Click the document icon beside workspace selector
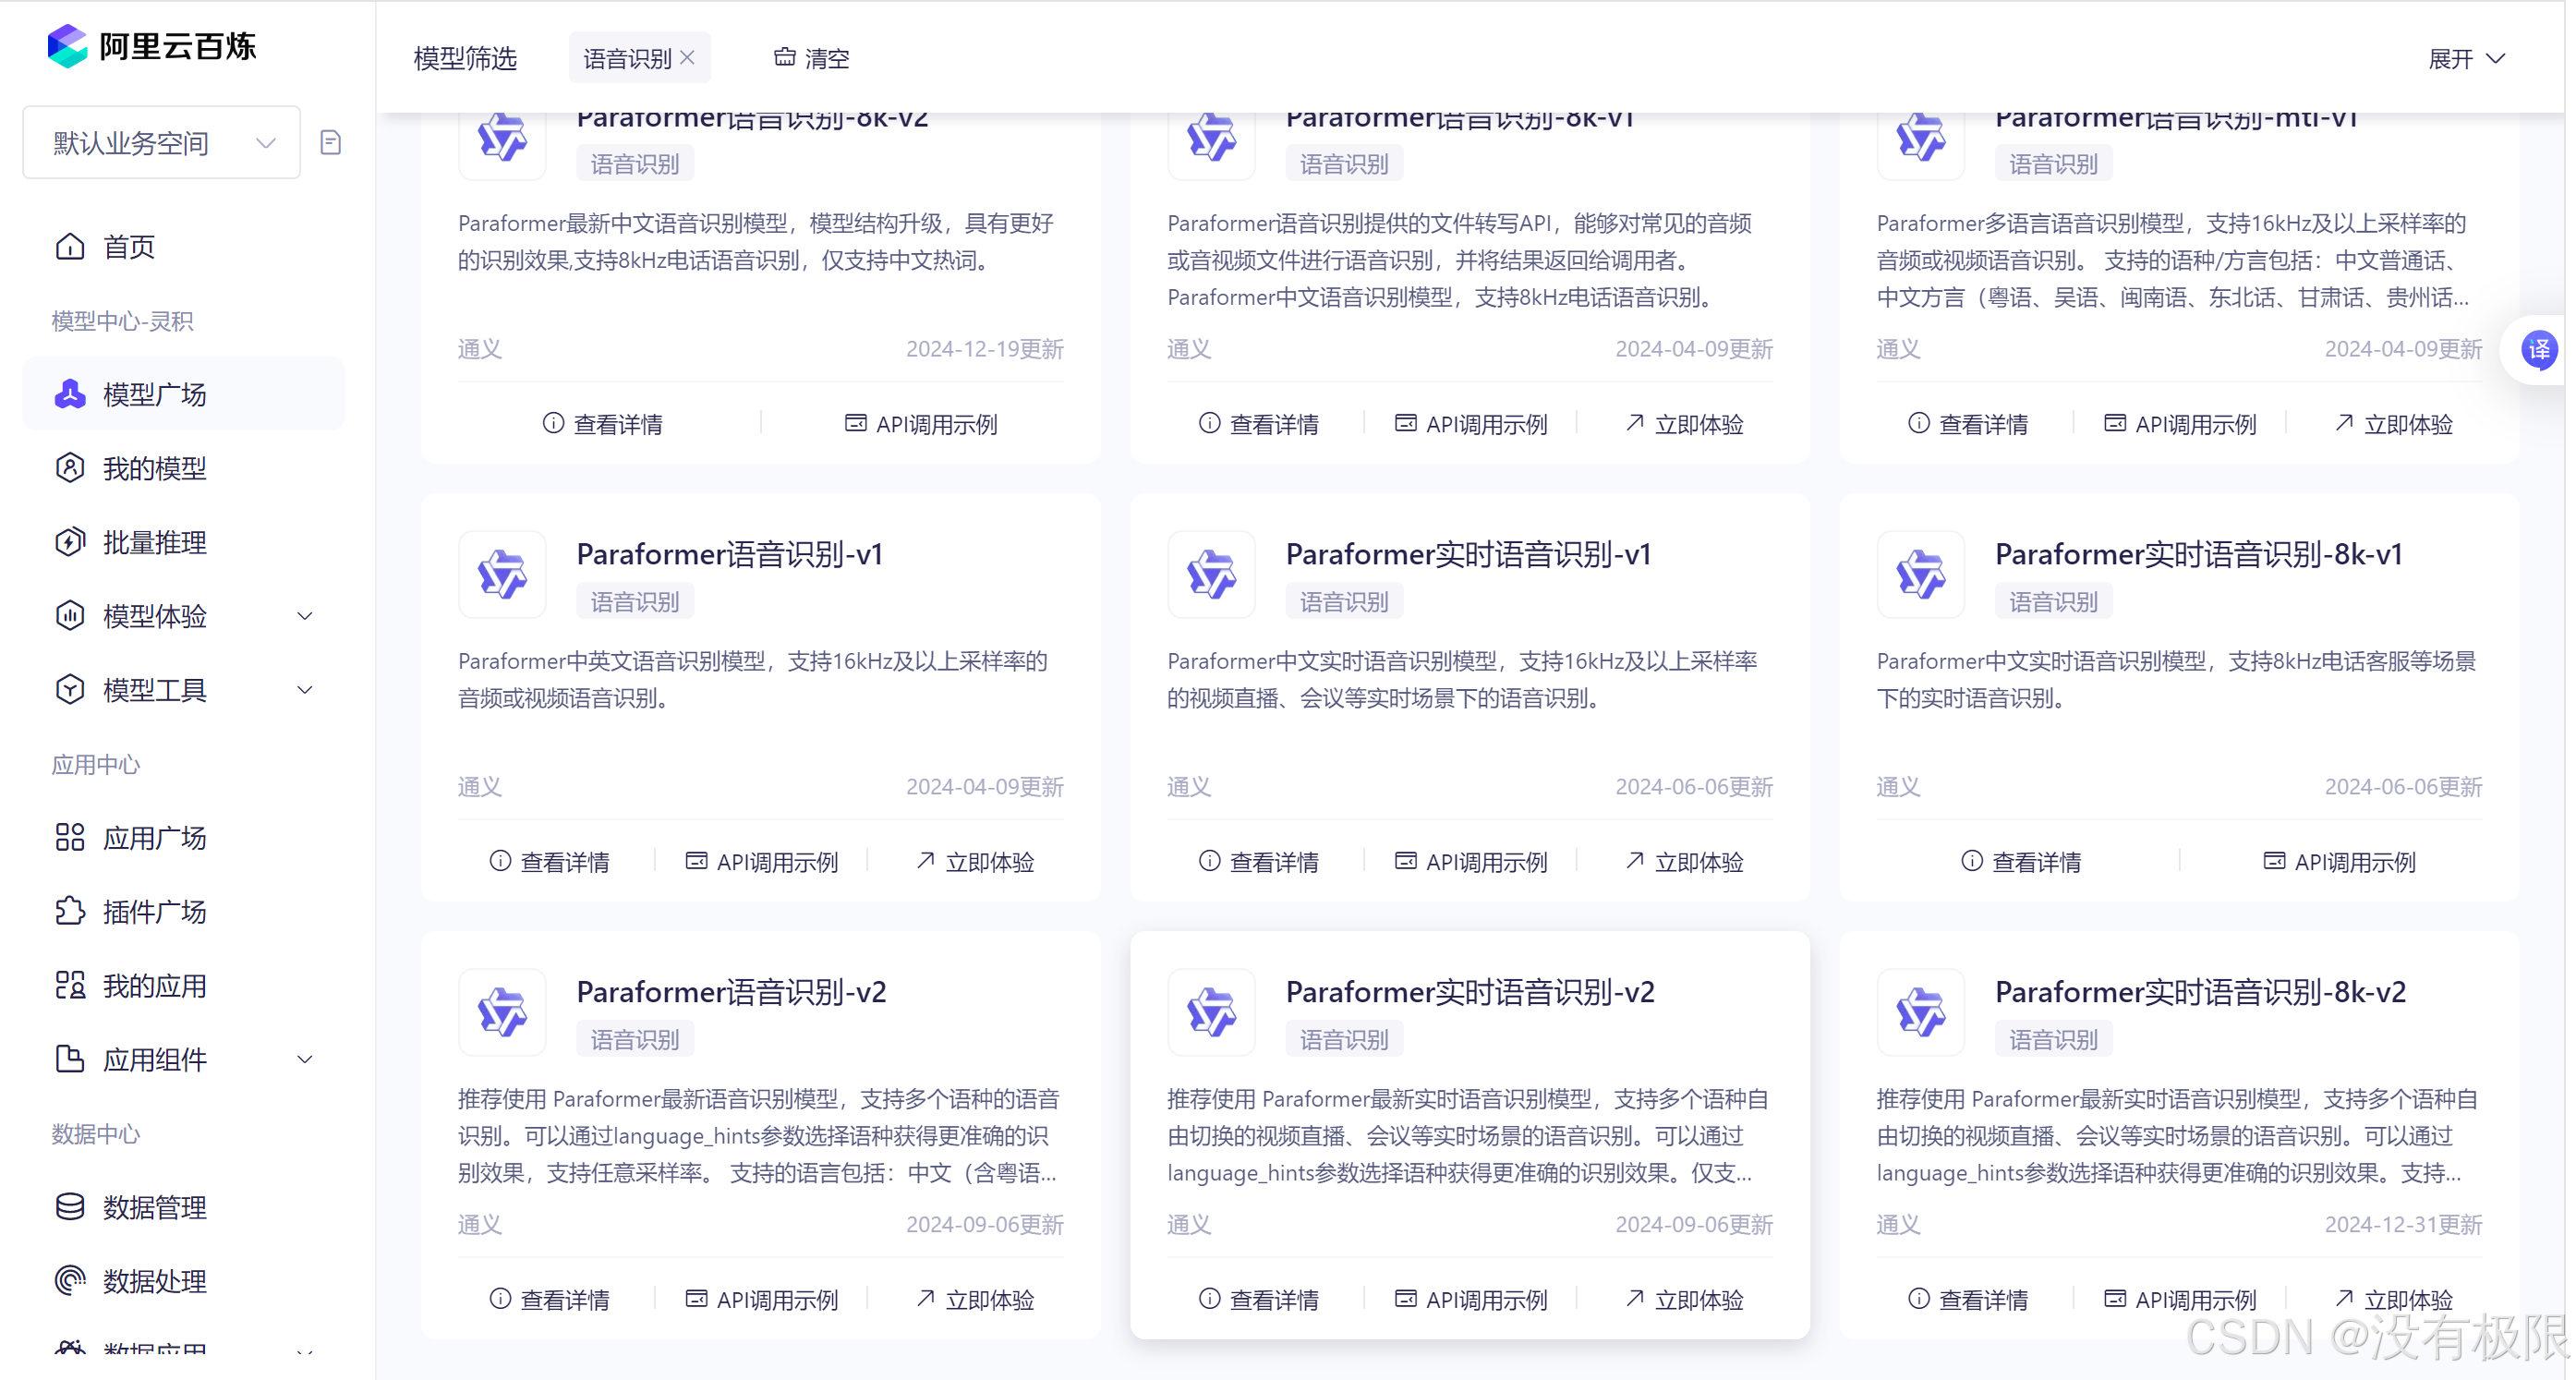The image size is (2576, 1380). (331, 143)
